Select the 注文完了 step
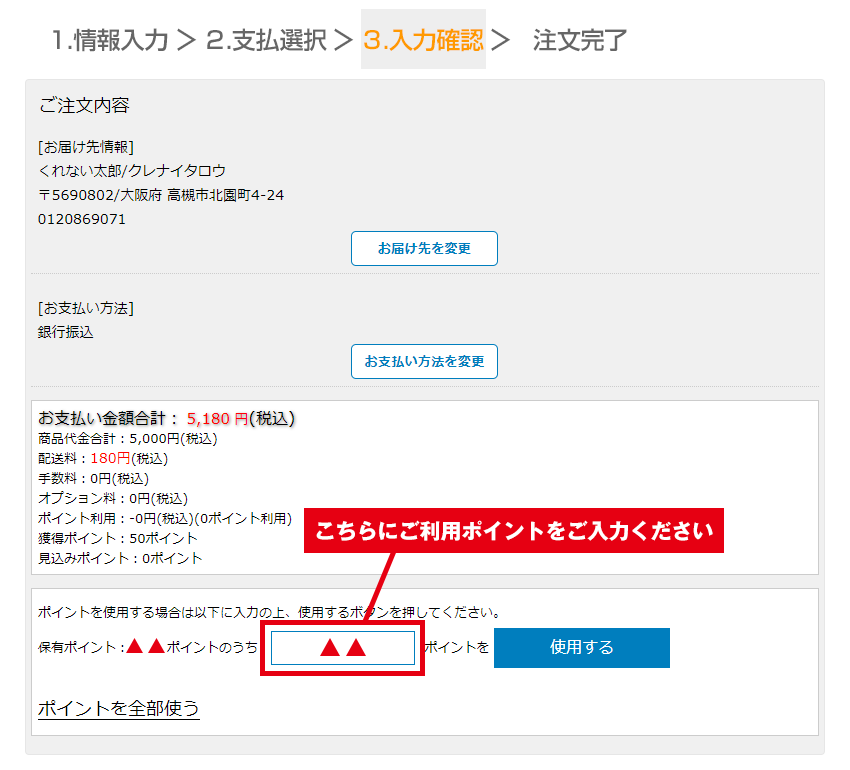 coord(579,40)
